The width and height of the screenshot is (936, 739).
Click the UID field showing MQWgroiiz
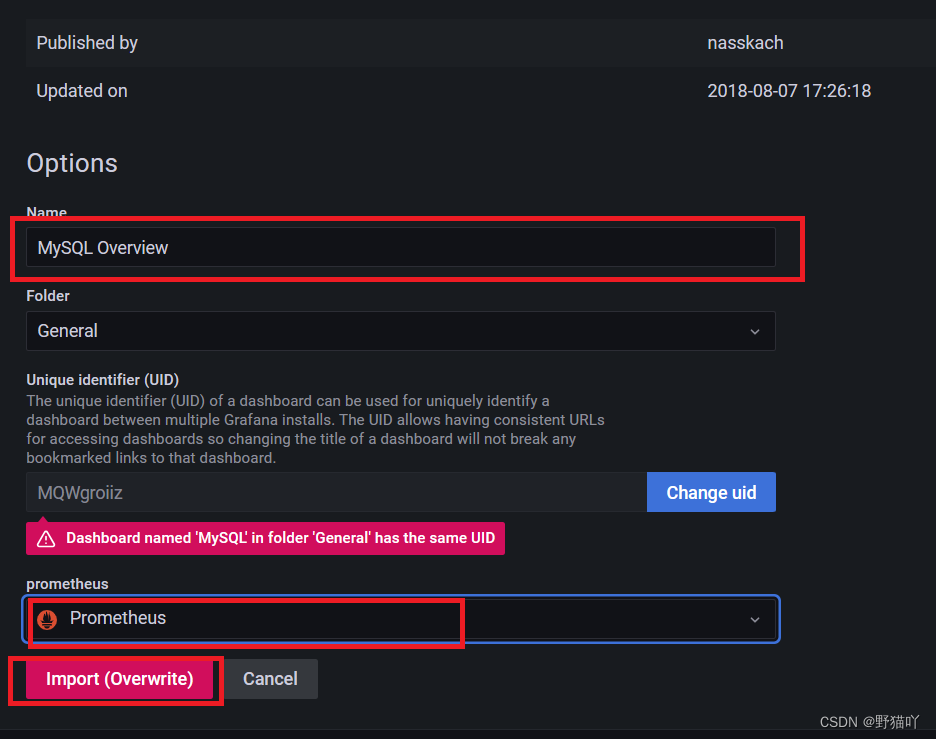click(x=336, y=492)
